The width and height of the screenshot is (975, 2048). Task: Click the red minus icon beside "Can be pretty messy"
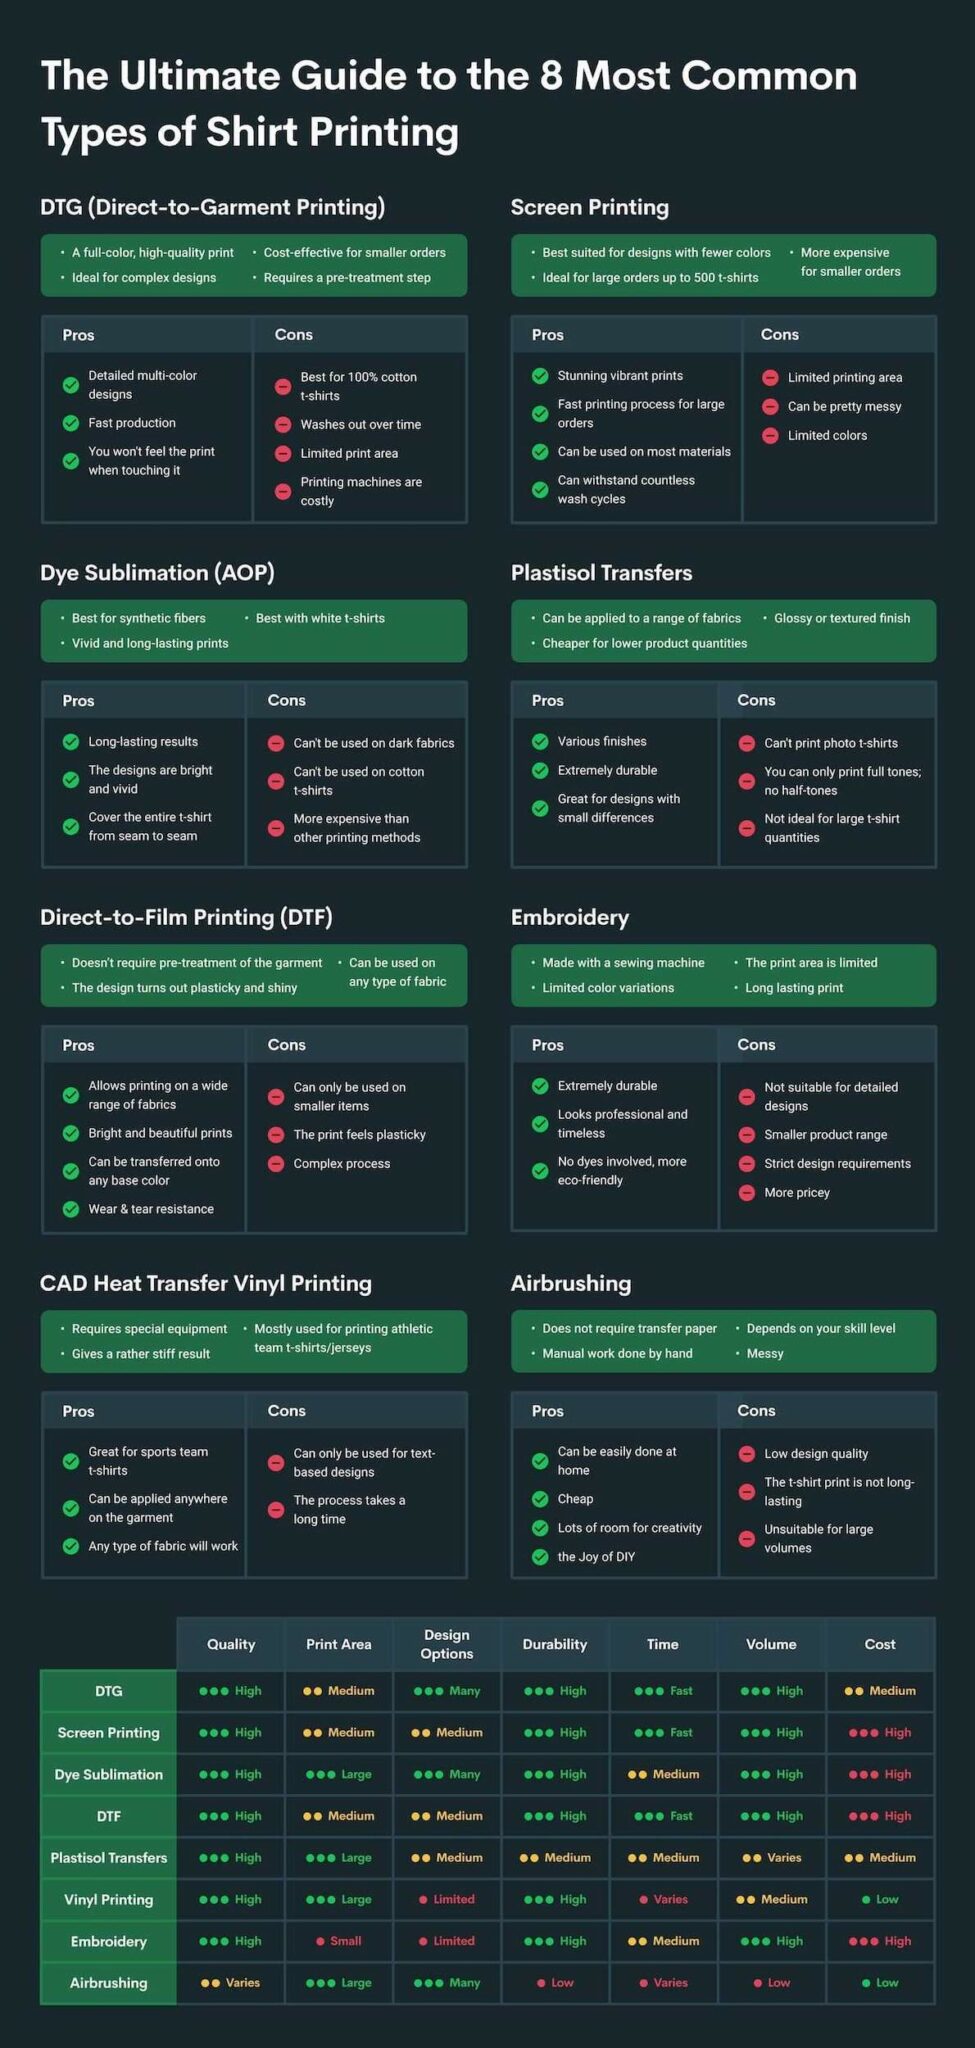[x=770, y=406]
